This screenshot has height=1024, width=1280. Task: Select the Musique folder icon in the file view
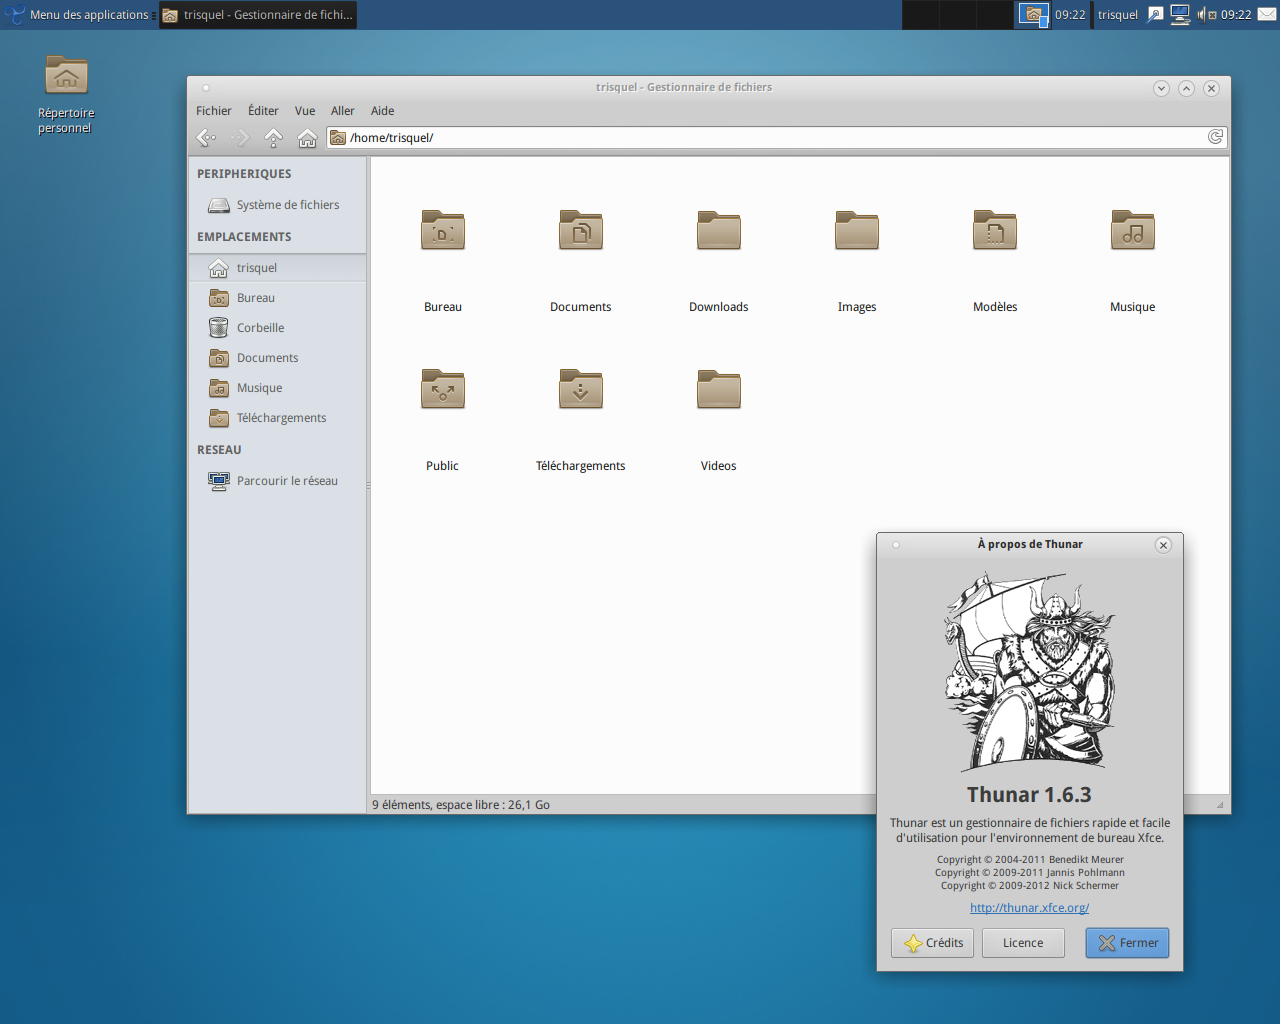pos(1132,231)
